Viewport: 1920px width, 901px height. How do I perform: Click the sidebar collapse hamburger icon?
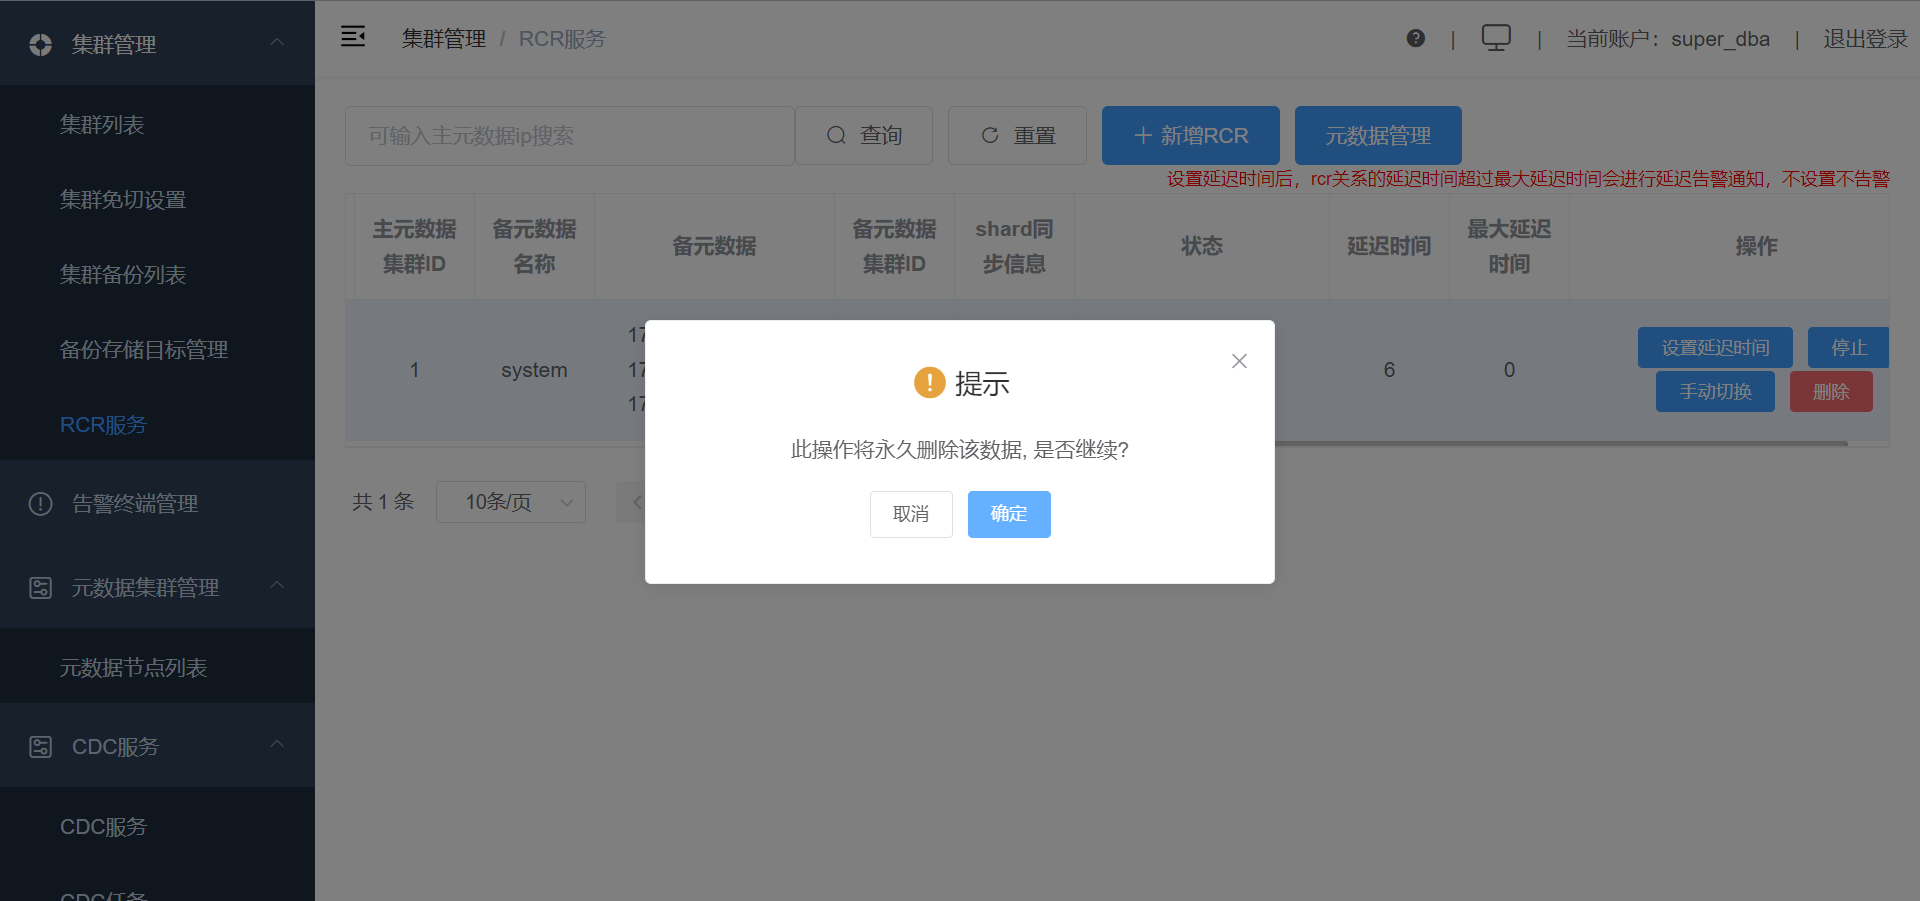point(353,37)
